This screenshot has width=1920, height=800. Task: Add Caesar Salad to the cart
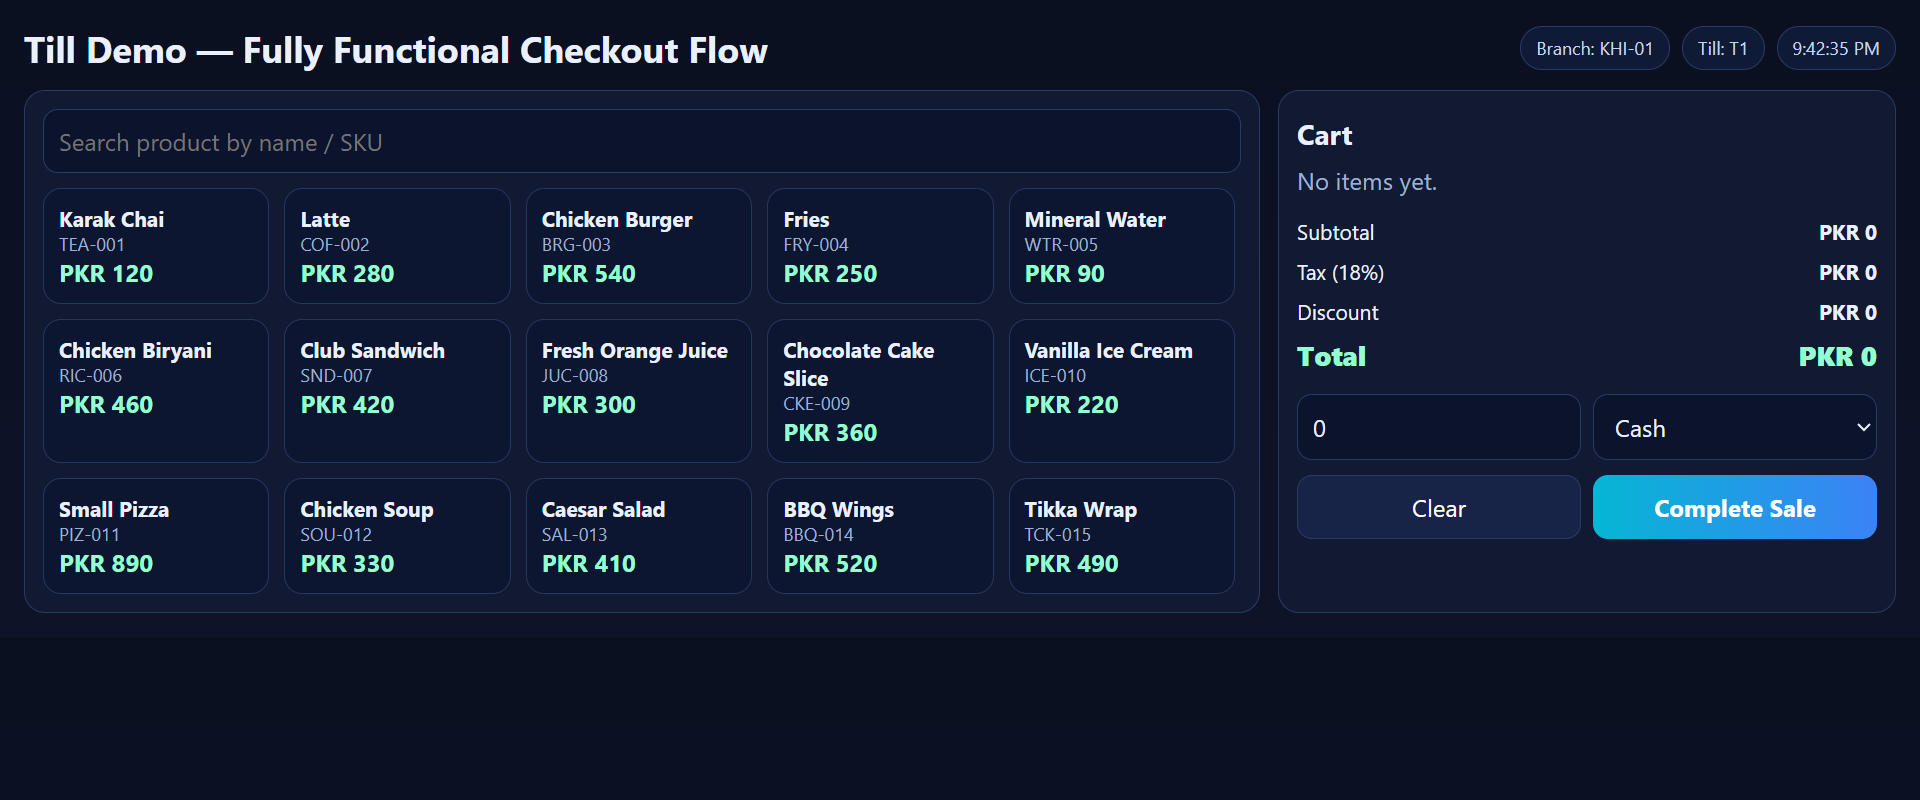(x=638, y=536)
